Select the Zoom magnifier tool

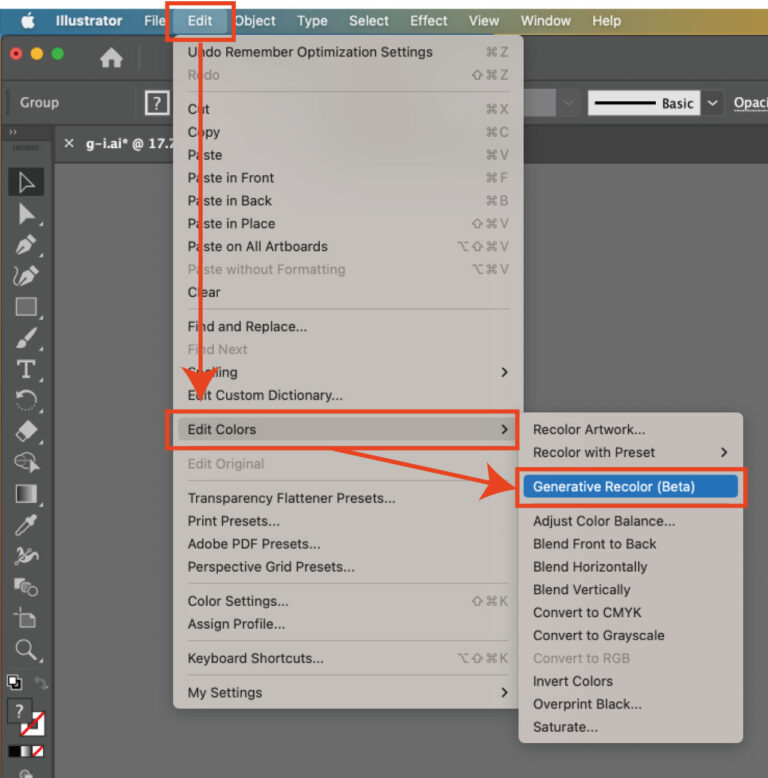pyautogui.click(x=27, y=650)
